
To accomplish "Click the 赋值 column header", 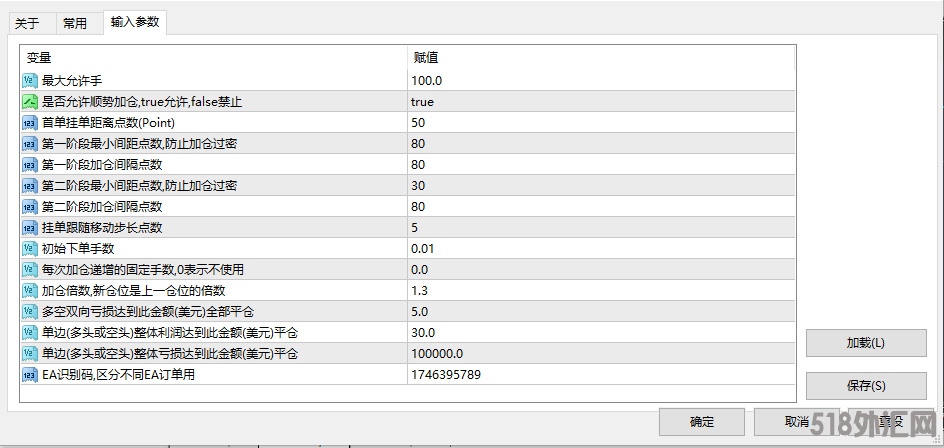I will coord(601,58).
